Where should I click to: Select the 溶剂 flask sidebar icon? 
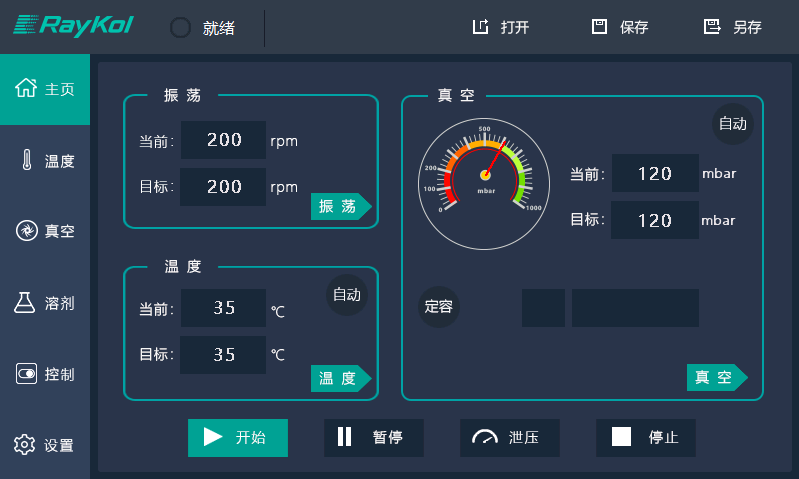click(27, 303)
